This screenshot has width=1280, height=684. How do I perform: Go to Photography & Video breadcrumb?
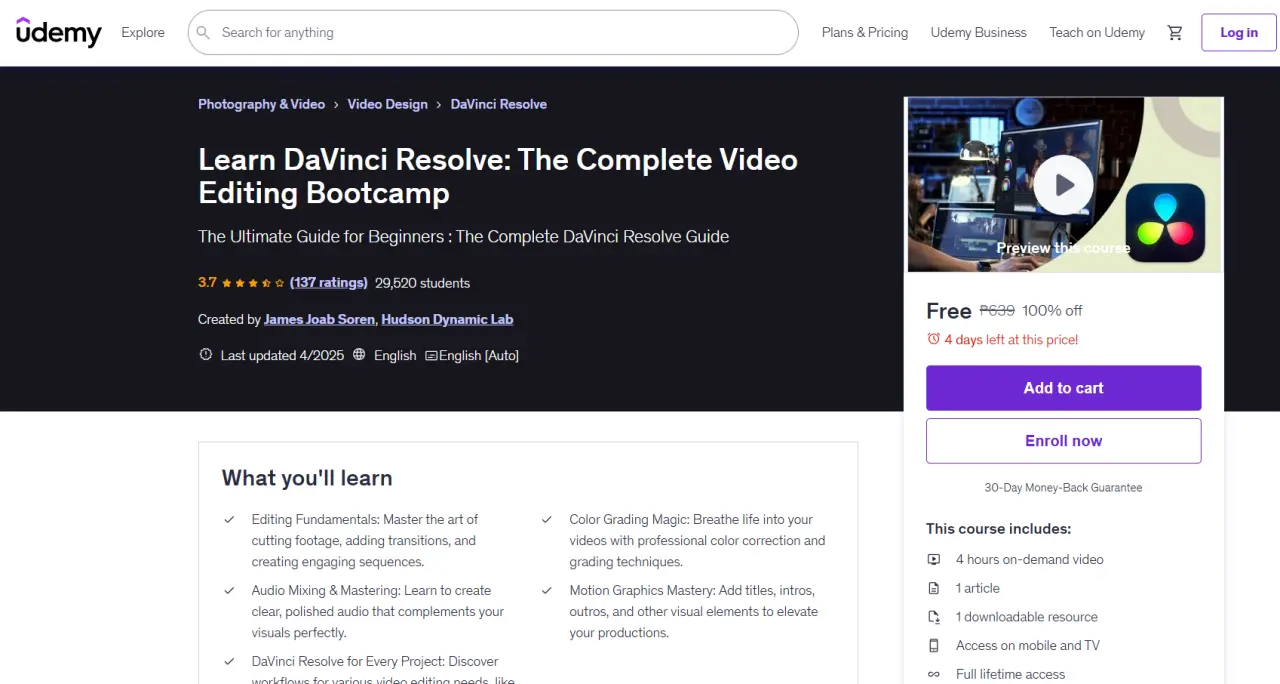point(261,104)
